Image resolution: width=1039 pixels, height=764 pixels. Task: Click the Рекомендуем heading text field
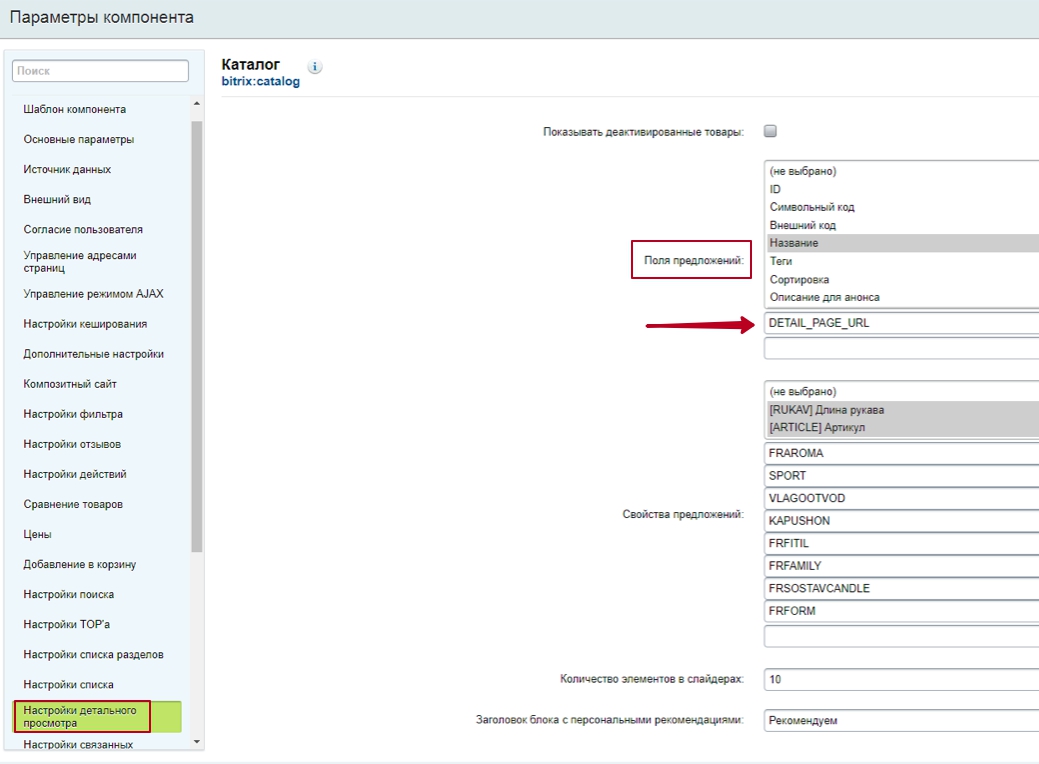[x=900, y=720]
